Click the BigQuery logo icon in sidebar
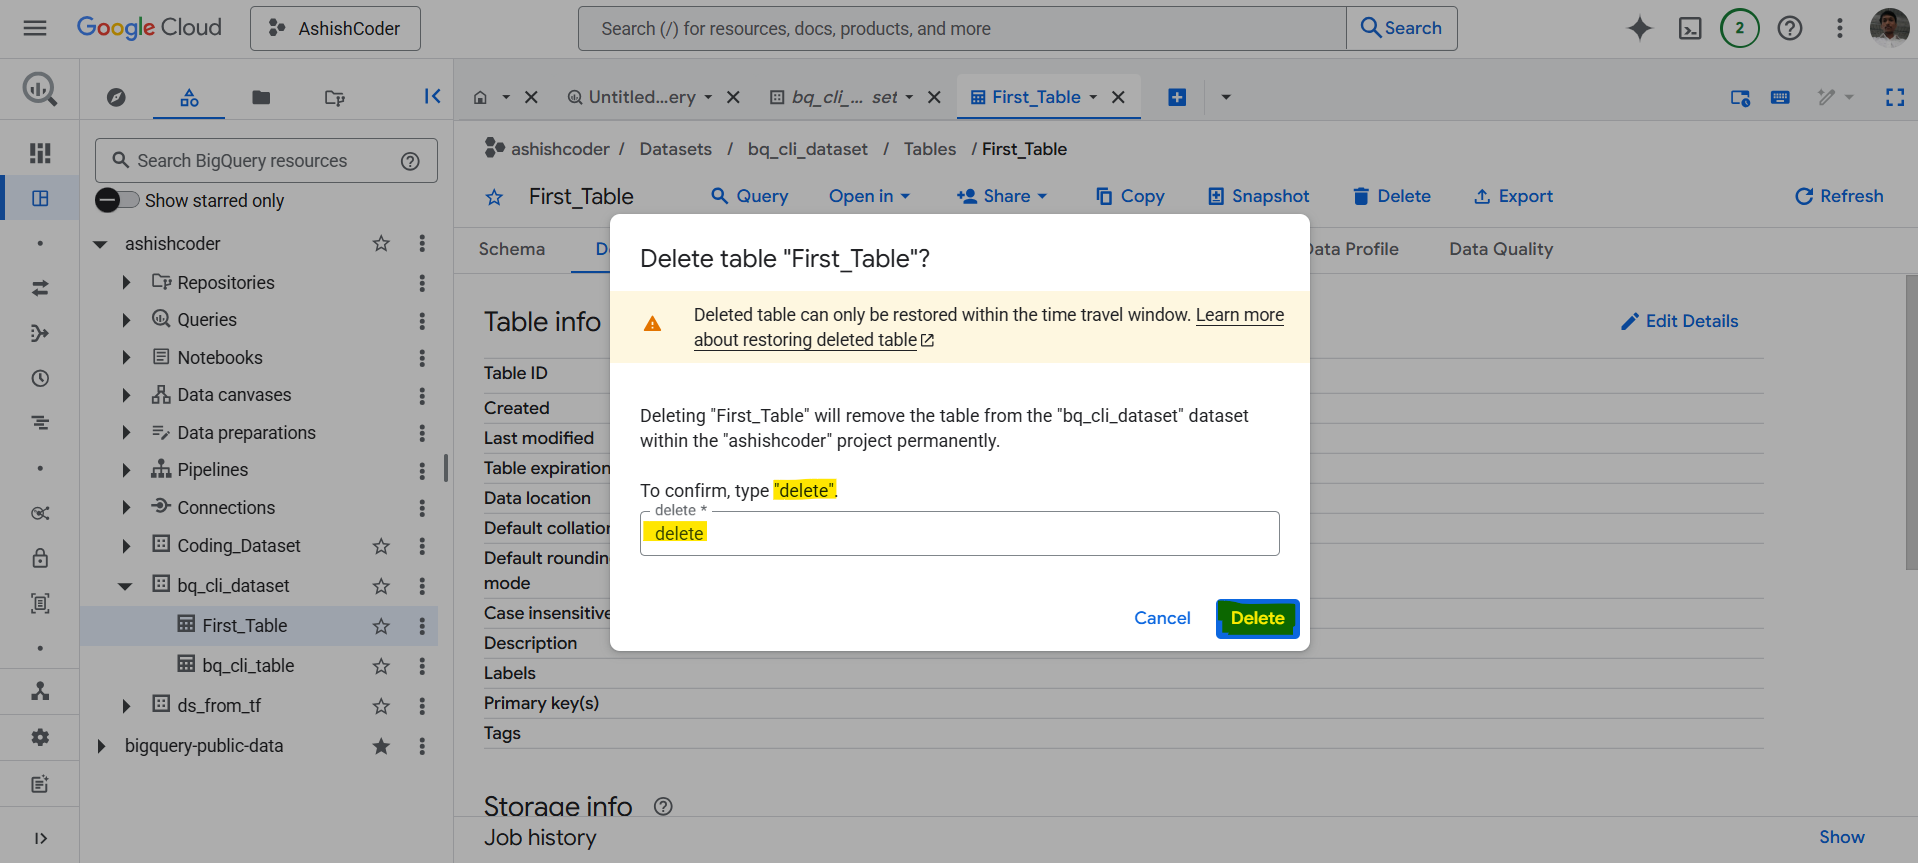 40,90
